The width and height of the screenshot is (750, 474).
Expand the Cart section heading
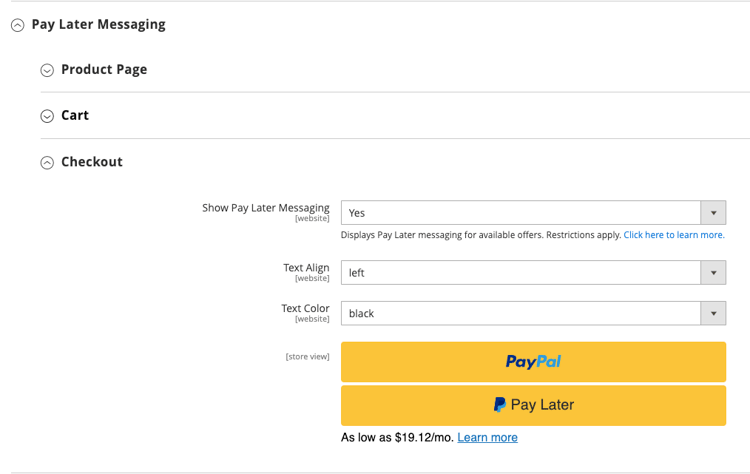coord(75,116)
